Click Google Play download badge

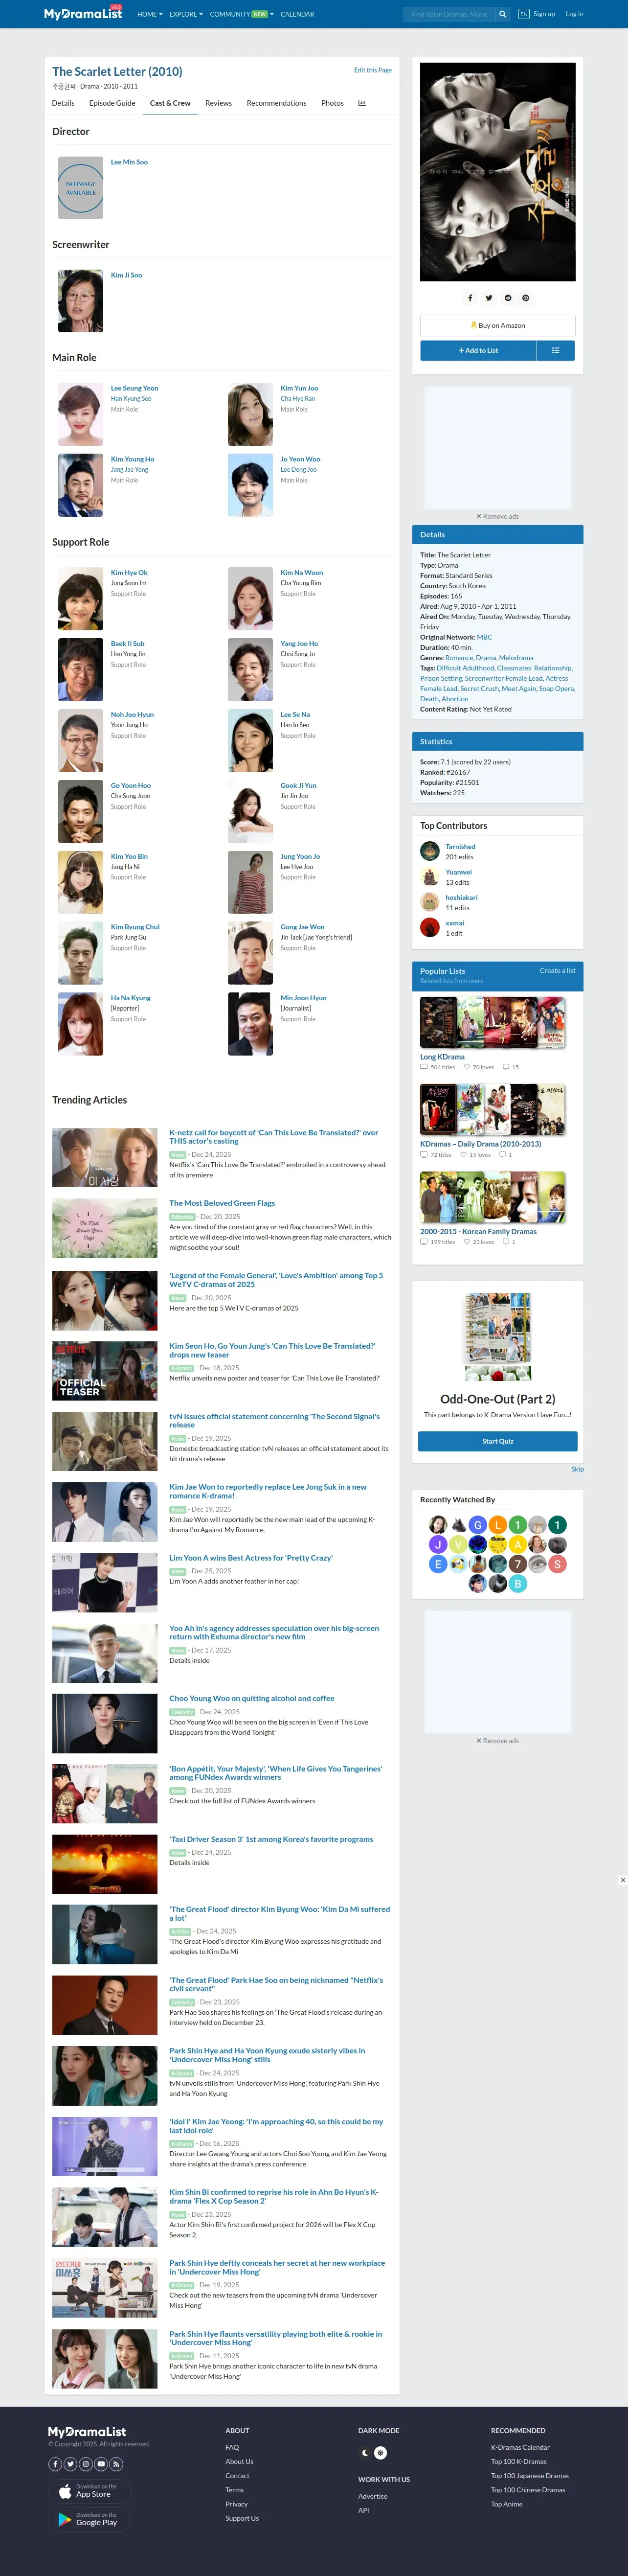pyautogui.click(x=89, y=2519)
